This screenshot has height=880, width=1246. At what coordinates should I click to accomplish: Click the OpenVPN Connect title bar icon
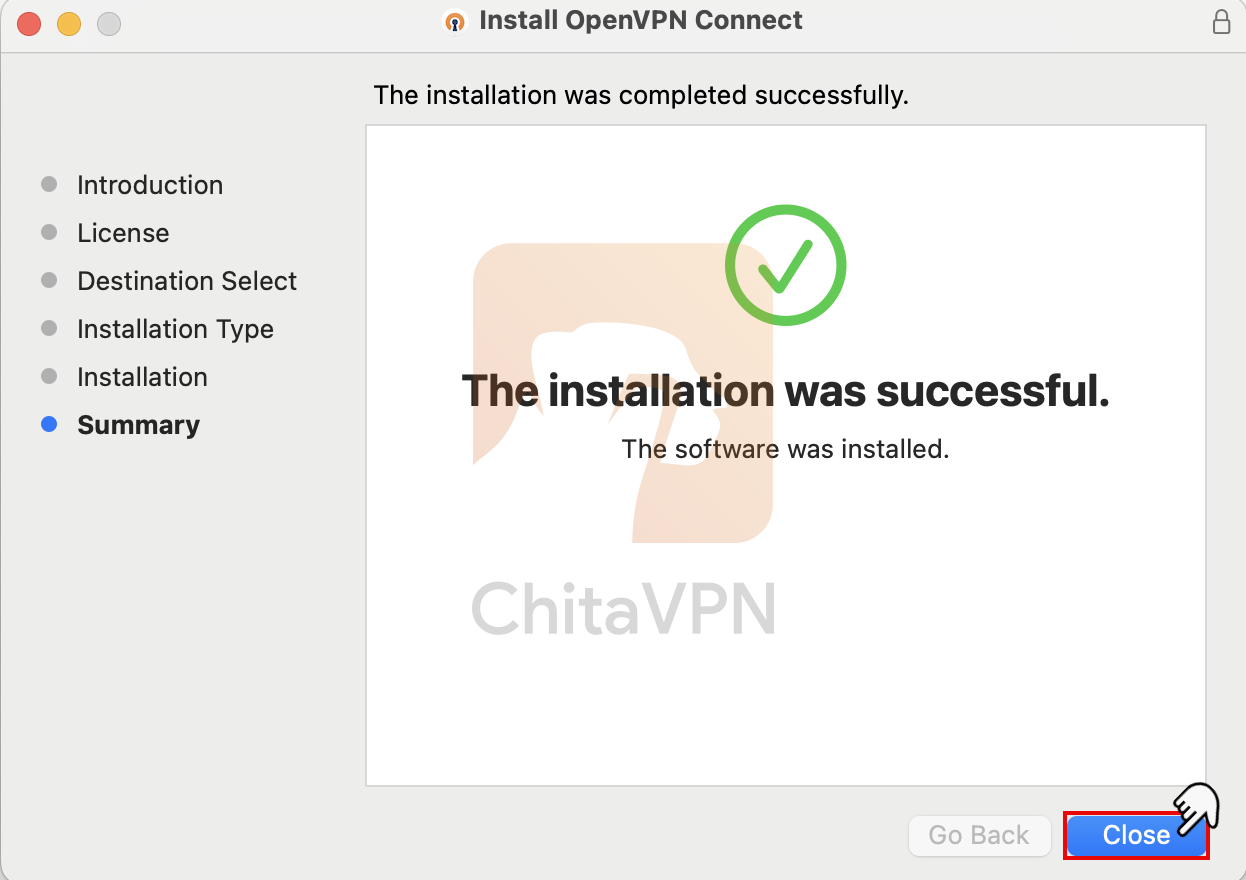coord(456,21)
